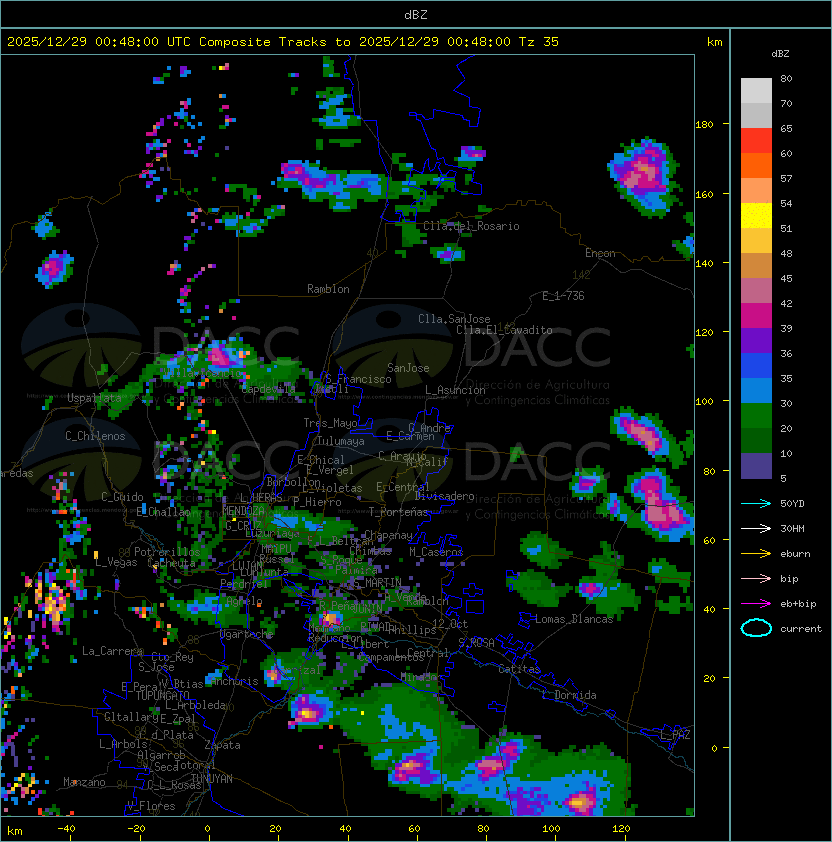Screen dimensions: 832x842
Task: Click the Encon location label
Action: tap(600, 253)
